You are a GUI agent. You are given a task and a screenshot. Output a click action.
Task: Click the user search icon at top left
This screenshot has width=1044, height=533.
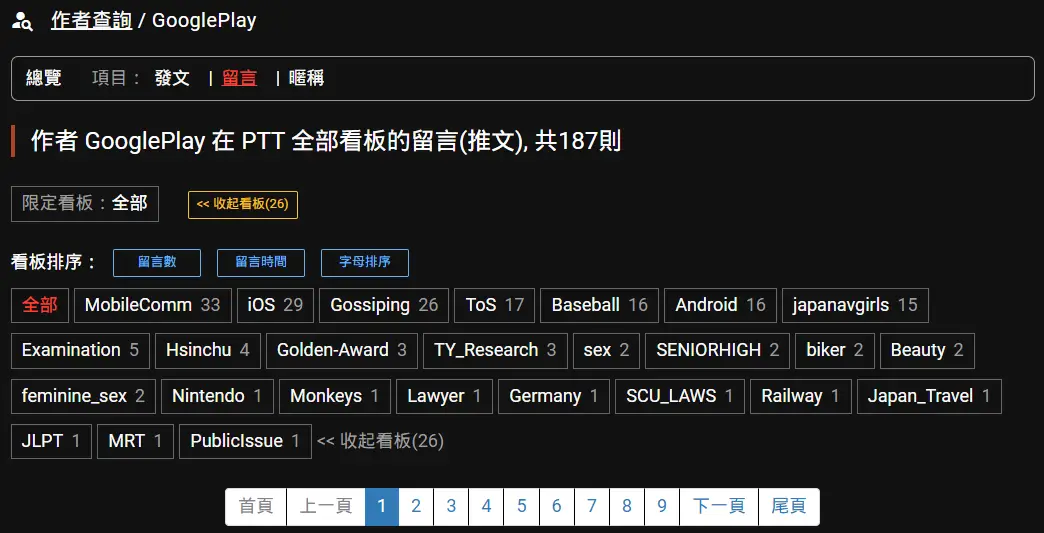tap(22, 21)
